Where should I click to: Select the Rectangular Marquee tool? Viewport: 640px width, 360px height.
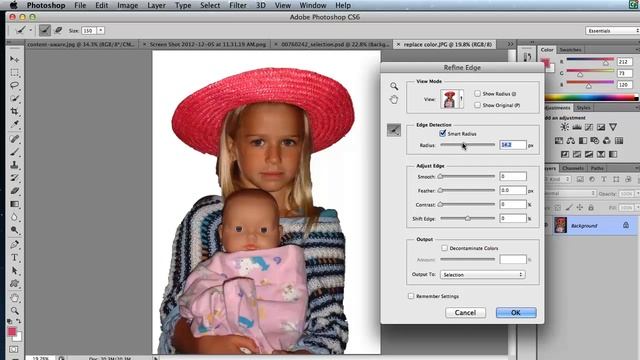coord(14,73)
